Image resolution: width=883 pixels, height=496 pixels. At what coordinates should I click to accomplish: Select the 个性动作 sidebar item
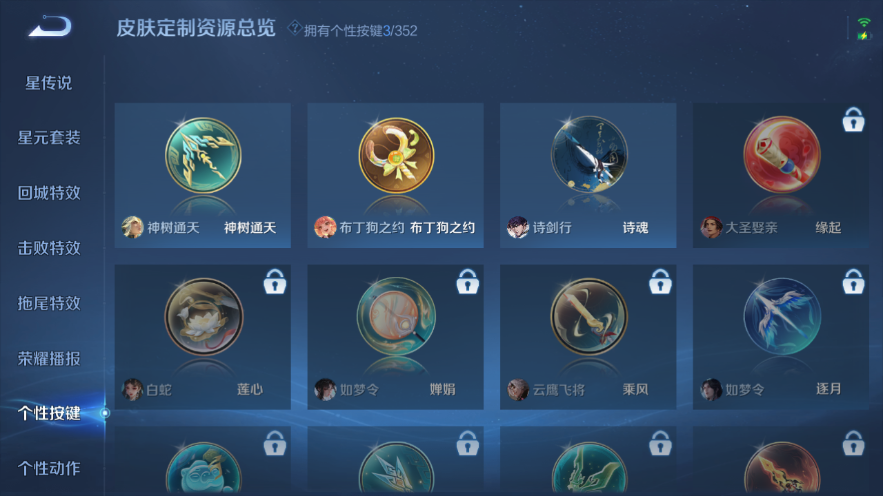(49, 468)
